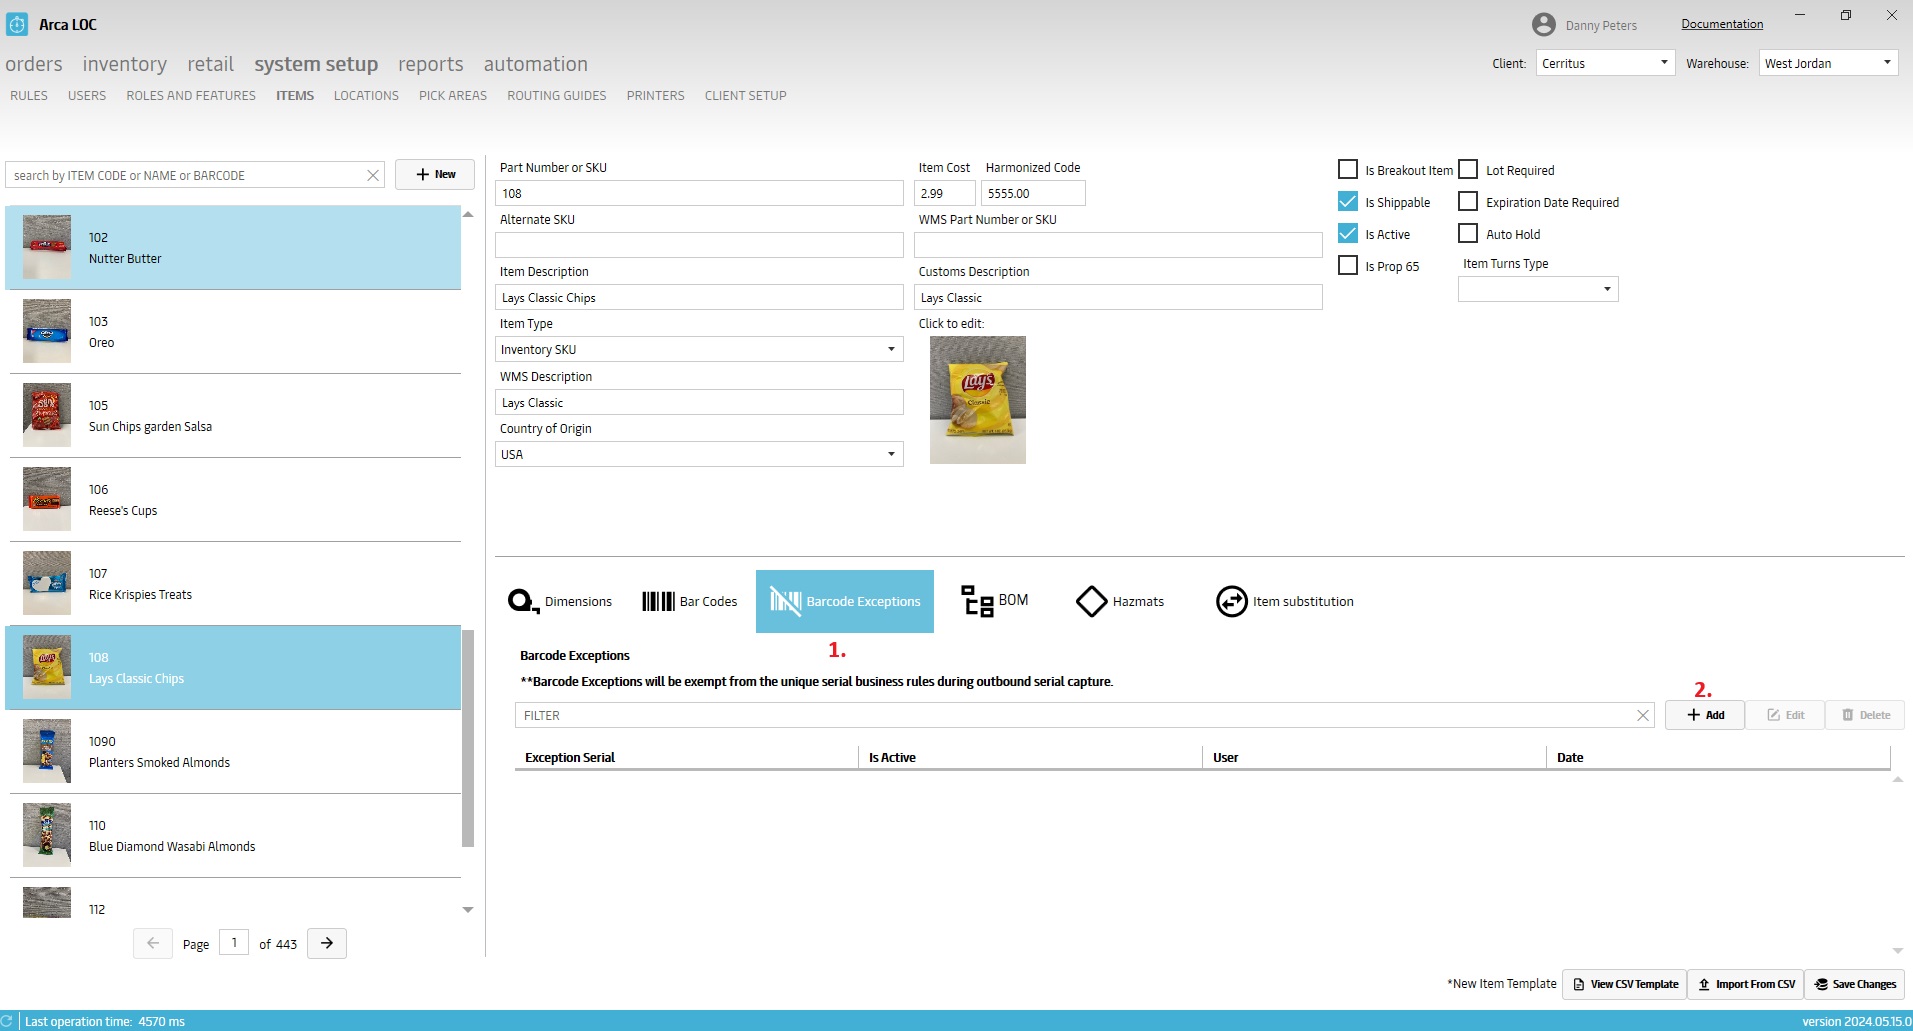Click the Item substitution swap icon
1913x1031 pixels.
[x=1232, y=601]
